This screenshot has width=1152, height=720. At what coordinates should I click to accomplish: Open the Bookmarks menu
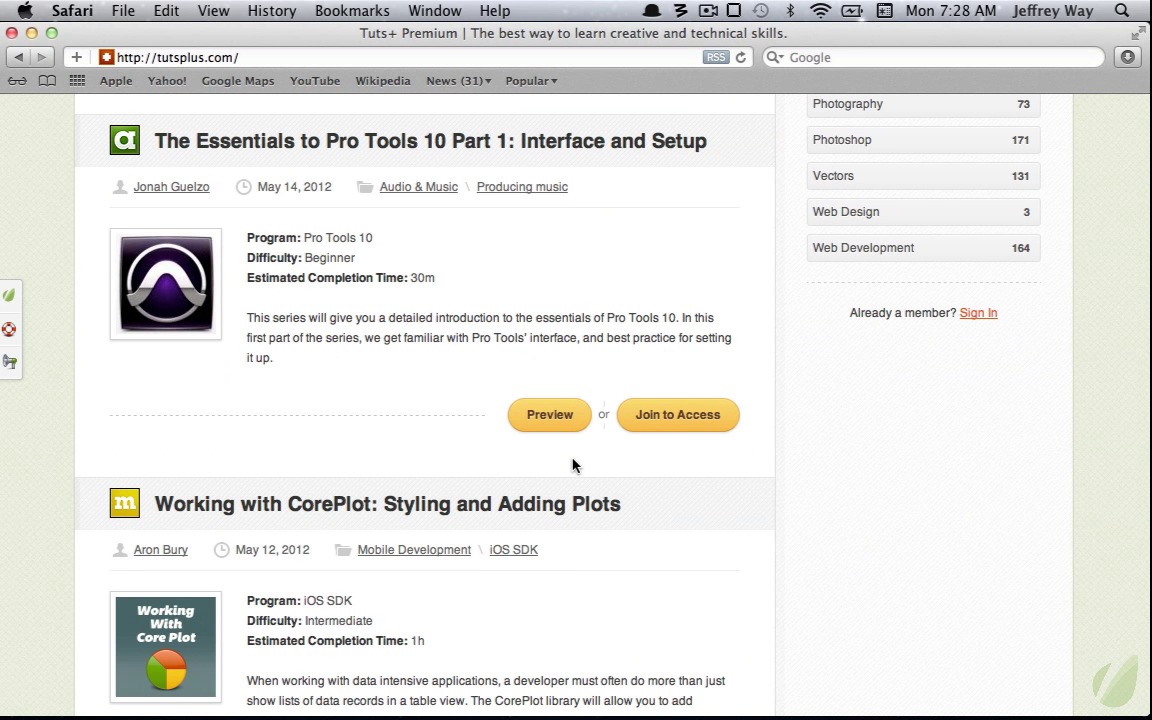pos(352,10)
